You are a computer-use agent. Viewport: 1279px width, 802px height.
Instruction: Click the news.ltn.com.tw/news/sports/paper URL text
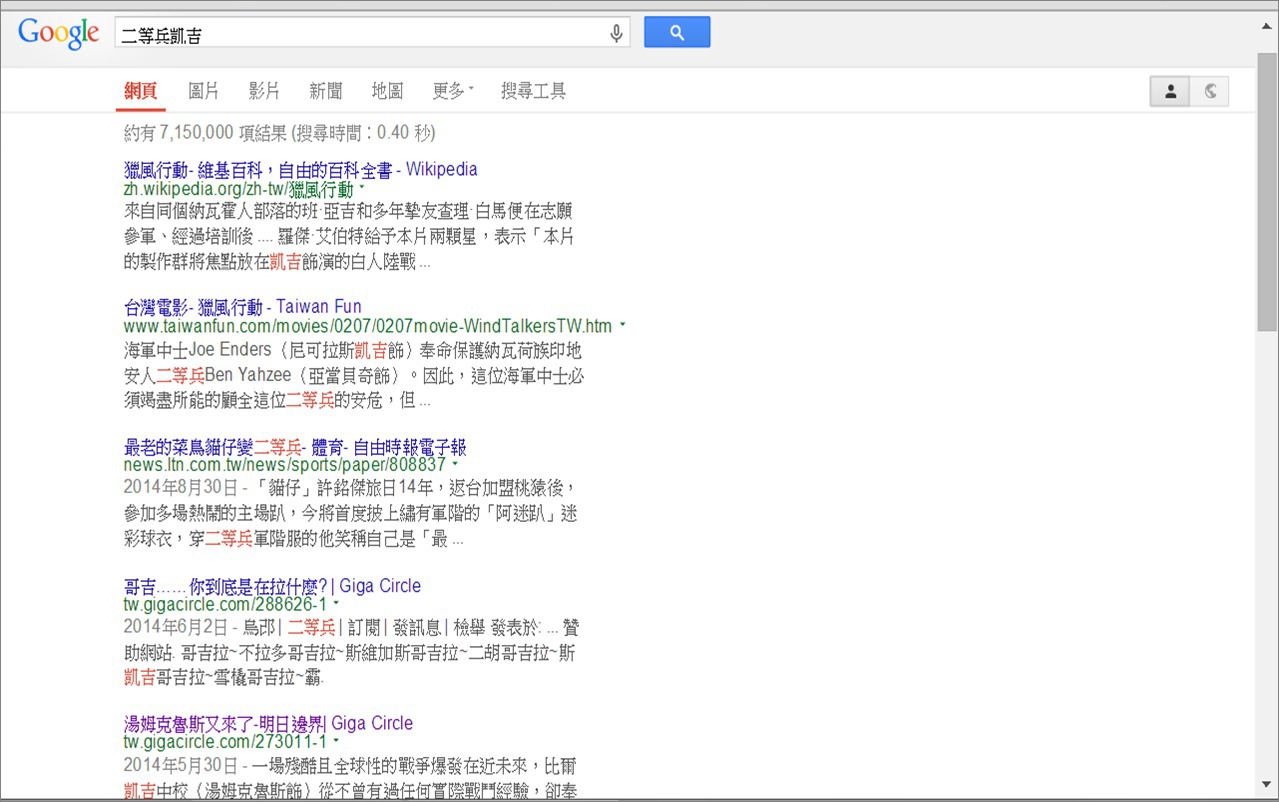point(285,465)
